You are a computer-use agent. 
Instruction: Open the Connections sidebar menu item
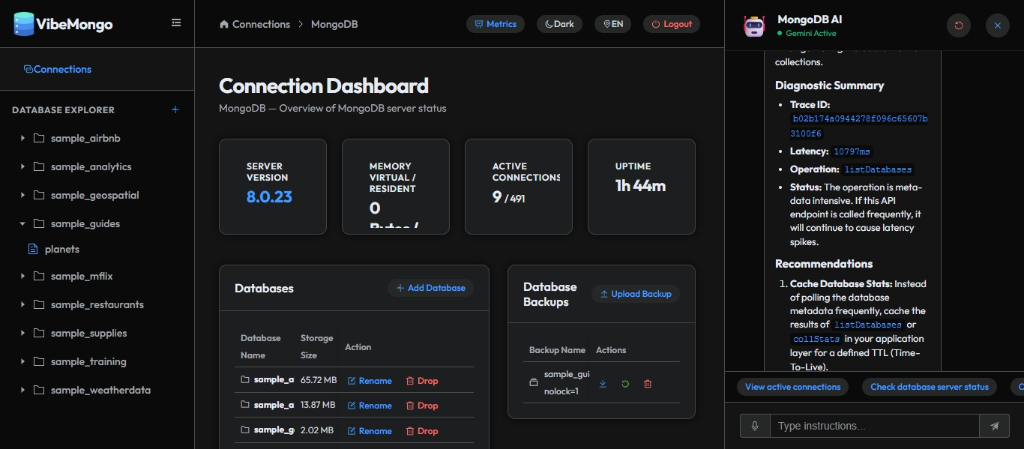(x=57, y=69)
